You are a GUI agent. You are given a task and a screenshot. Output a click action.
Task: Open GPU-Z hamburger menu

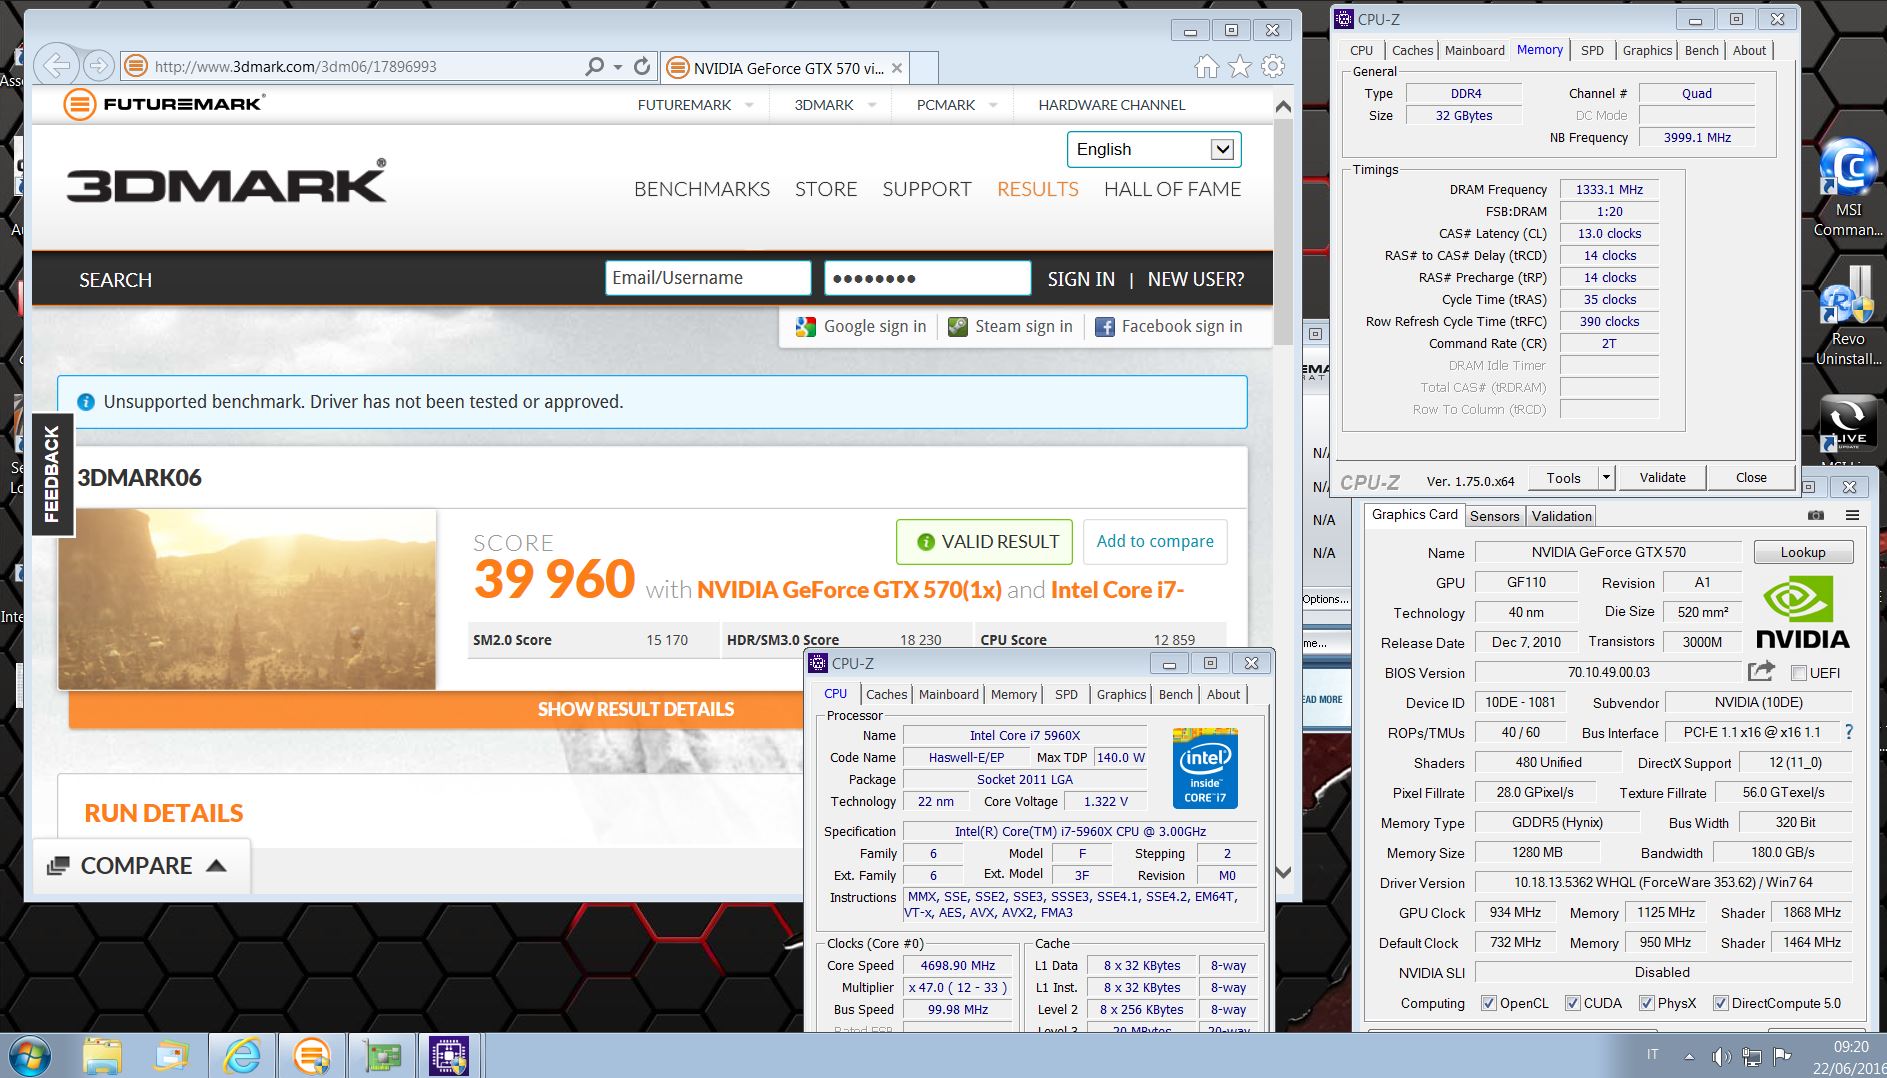pyautogui.click(x=1853, y=515)
